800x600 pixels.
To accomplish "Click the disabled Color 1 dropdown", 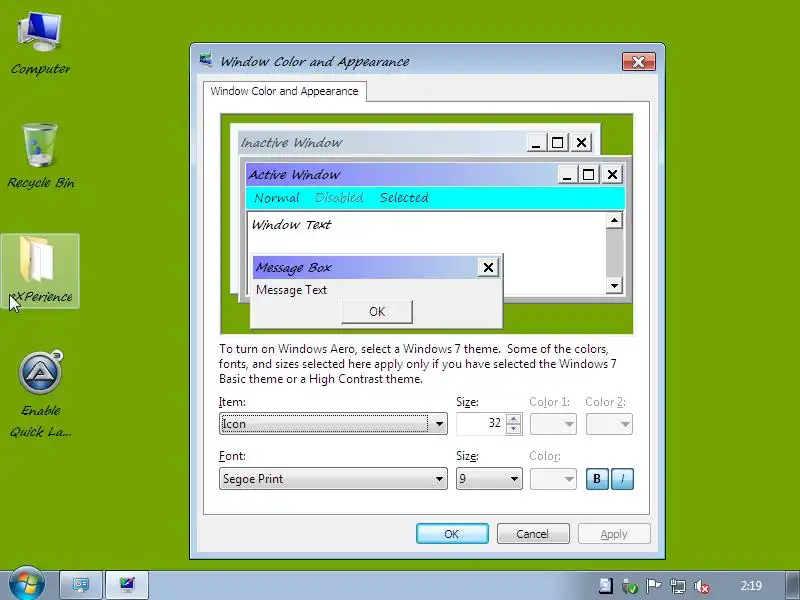I will [x=553, y=424].
